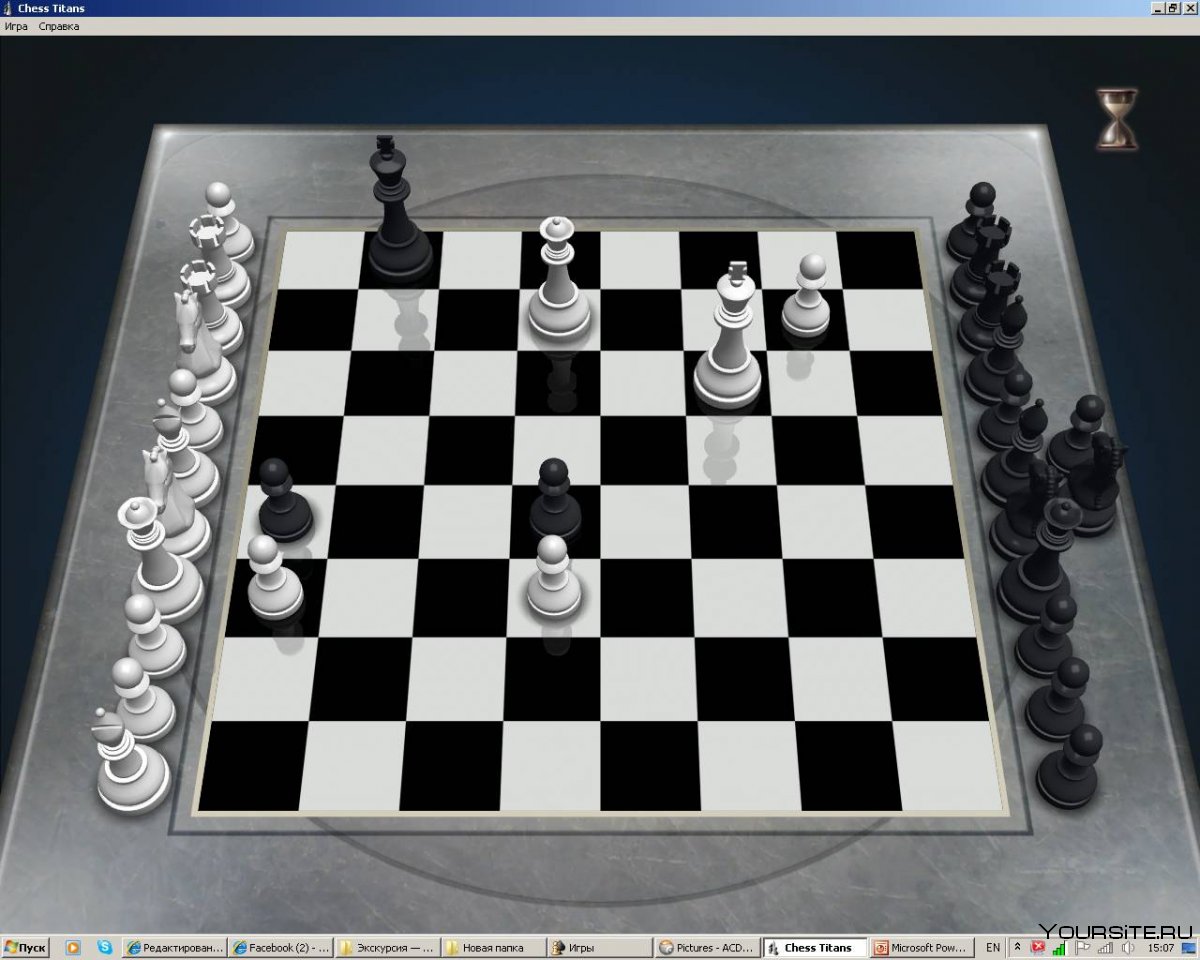
Task: Launch Skype from the quick launch bar
Action: click(105, 948)
